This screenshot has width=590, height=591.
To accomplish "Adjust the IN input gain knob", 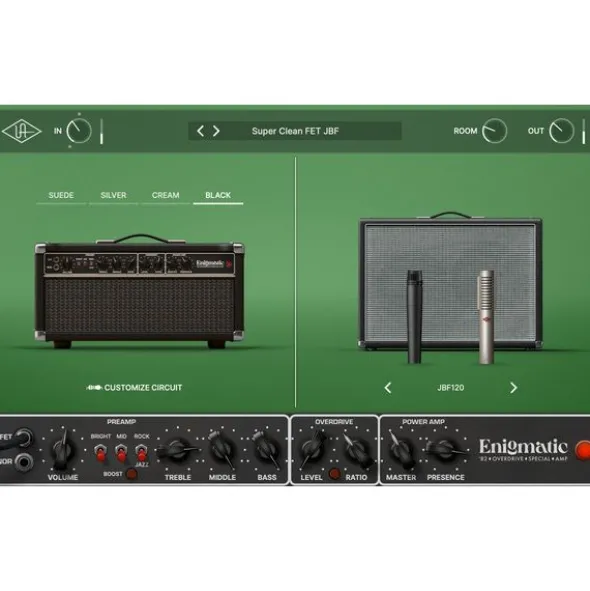I will click(79, 131).
